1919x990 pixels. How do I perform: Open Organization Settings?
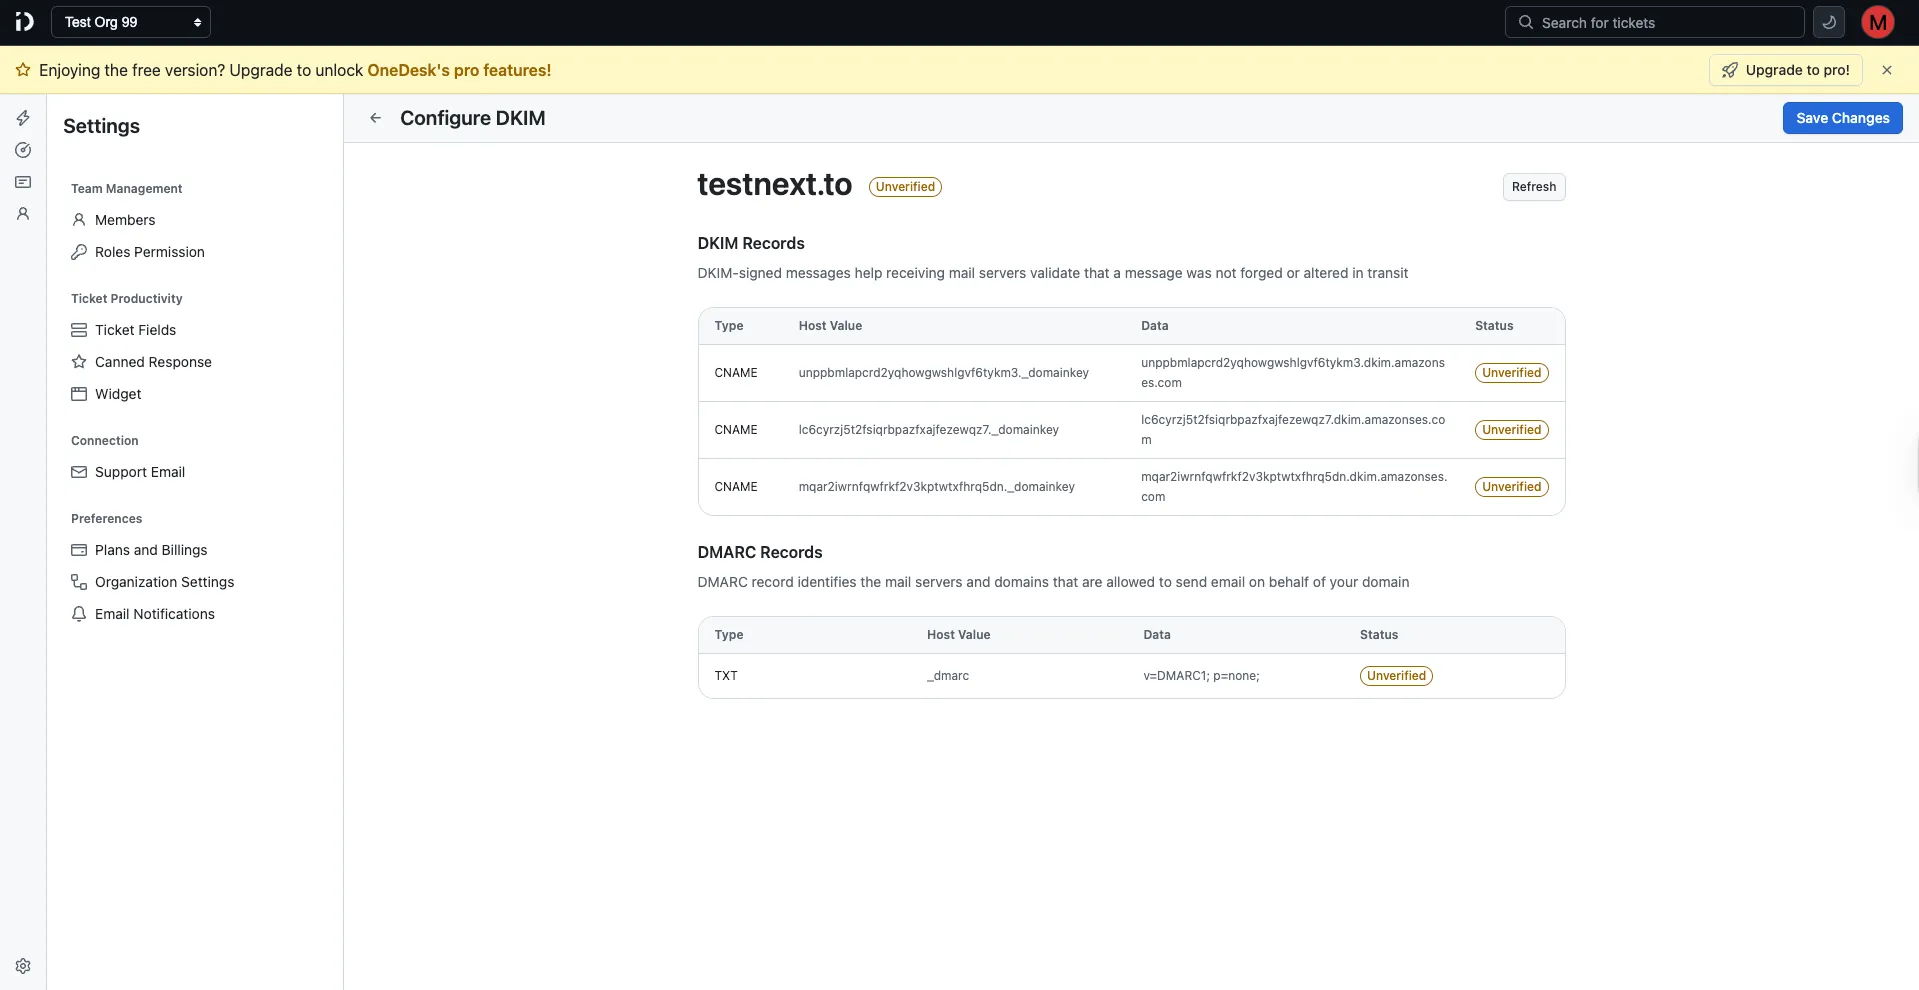coord(164,581)
